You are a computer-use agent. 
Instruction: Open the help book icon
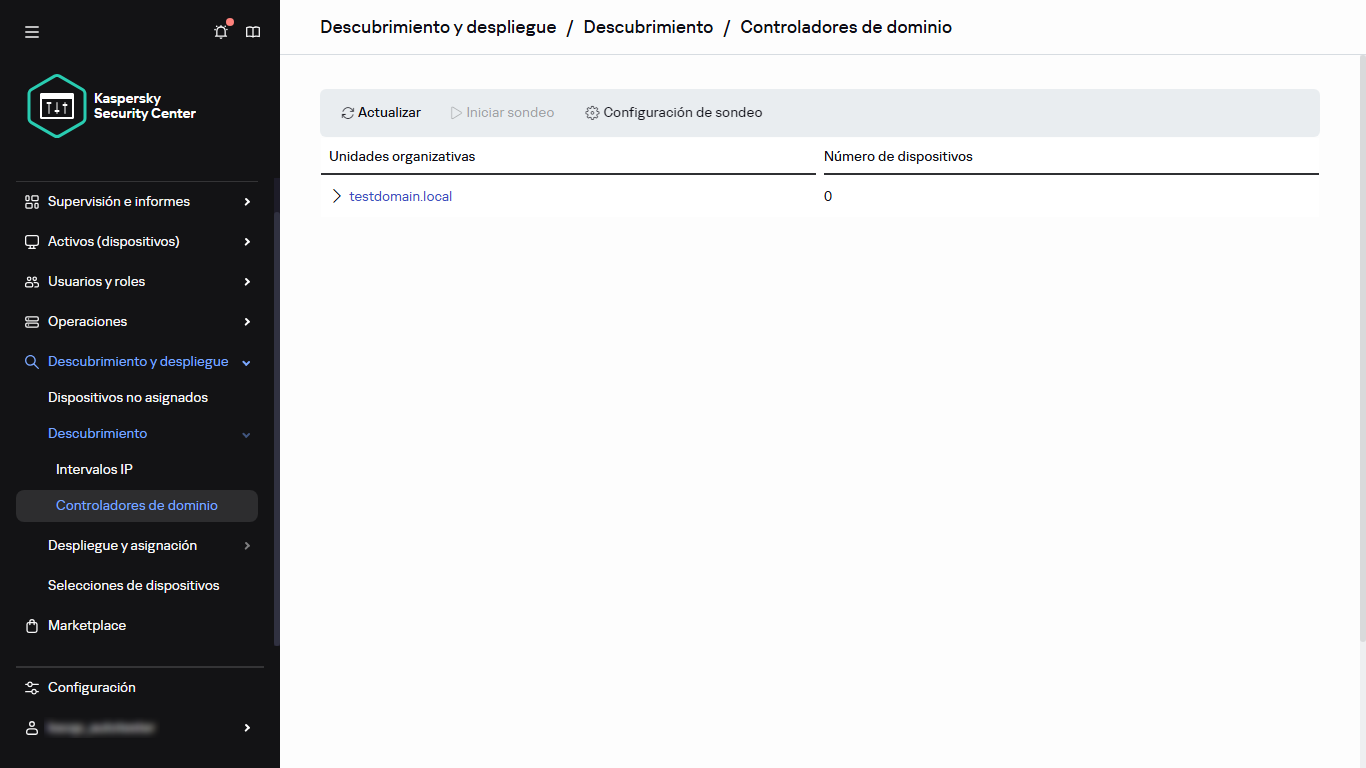coord(253,32)
